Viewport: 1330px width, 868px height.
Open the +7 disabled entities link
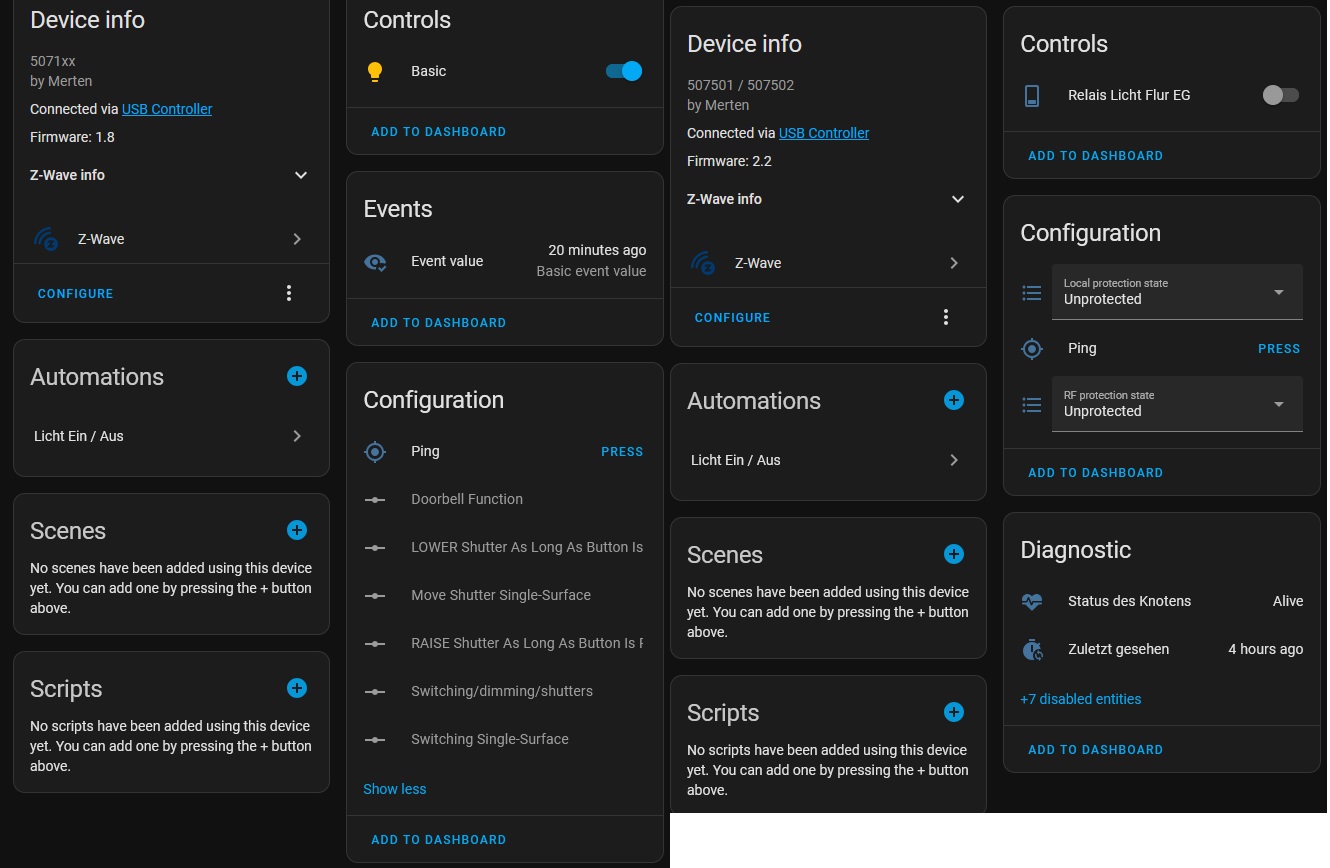click(1080, 699)
